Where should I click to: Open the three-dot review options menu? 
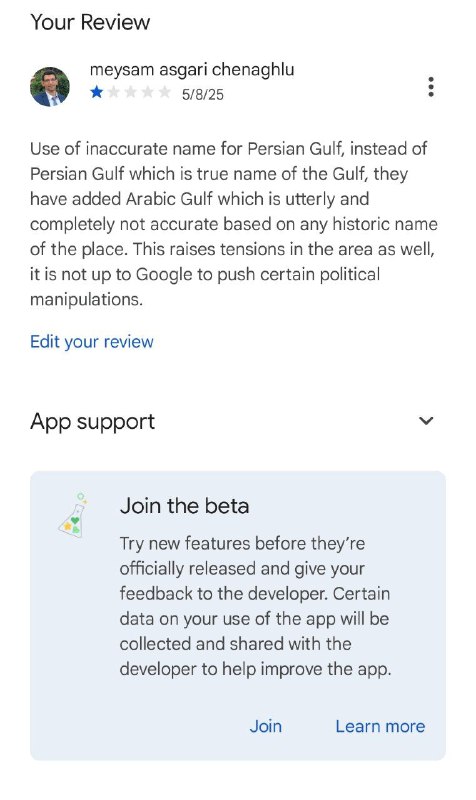431,87
